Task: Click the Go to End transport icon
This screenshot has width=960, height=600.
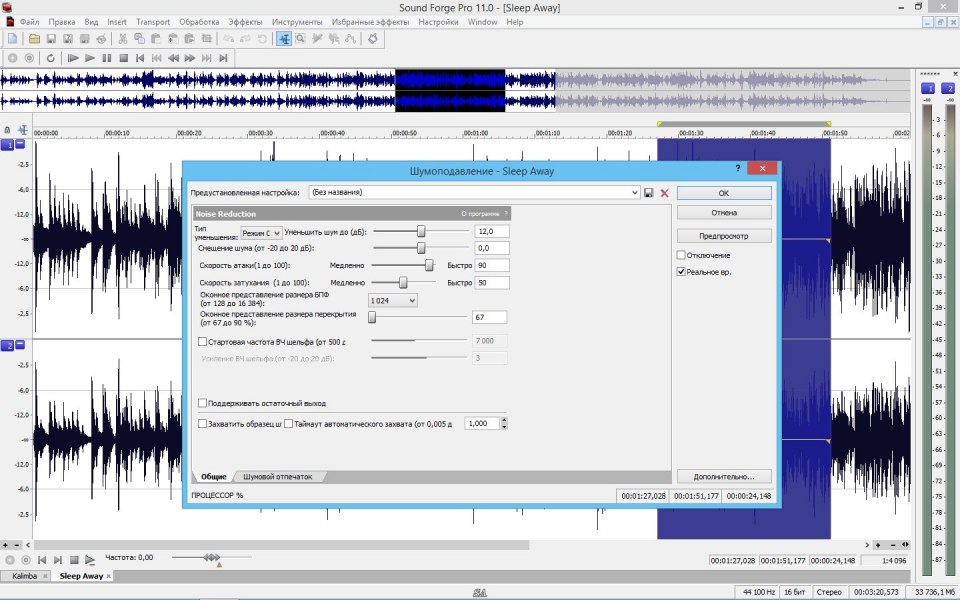Action: point(223,57)
